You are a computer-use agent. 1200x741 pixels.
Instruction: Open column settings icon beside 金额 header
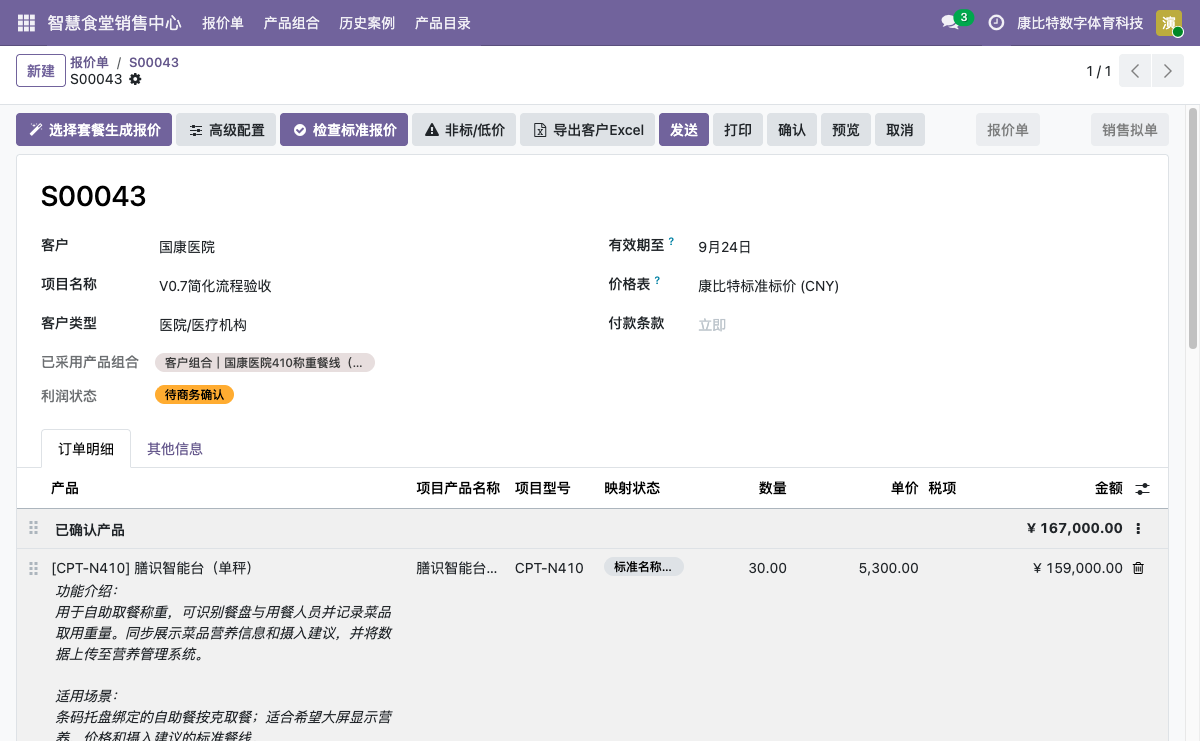(1143, 489)
